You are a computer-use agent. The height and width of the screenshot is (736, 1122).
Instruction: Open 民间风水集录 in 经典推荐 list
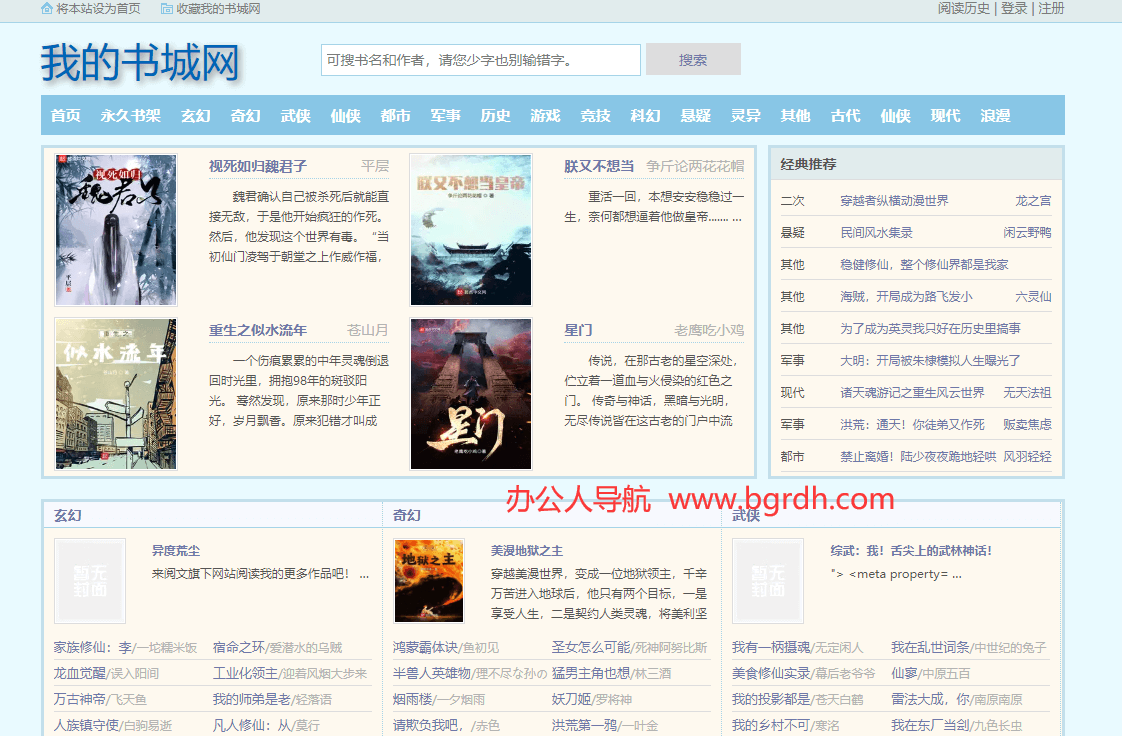tap(876, 233)
